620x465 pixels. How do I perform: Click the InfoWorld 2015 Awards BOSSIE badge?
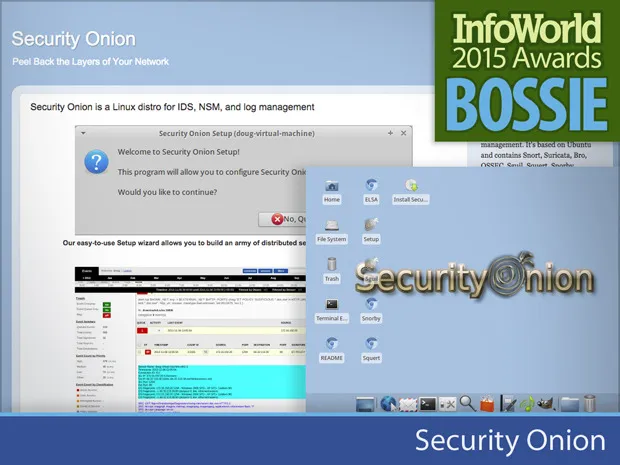pyautogui.click(x=527, y=70)
